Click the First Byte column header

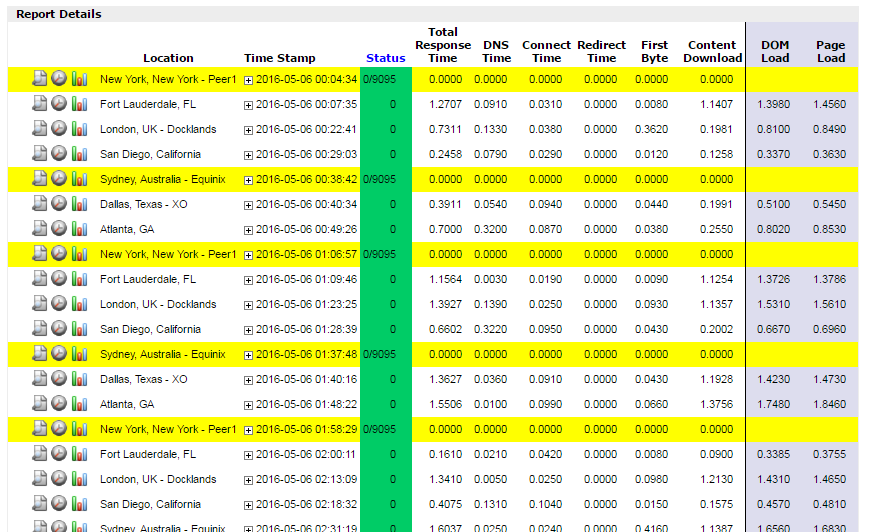[x=655, y=51]
